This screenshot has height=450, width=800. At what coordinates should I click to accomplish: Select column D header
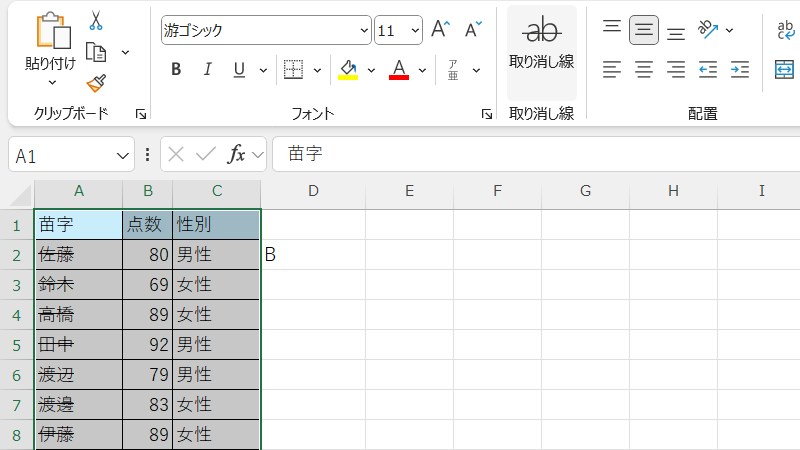tap(313, 191)
